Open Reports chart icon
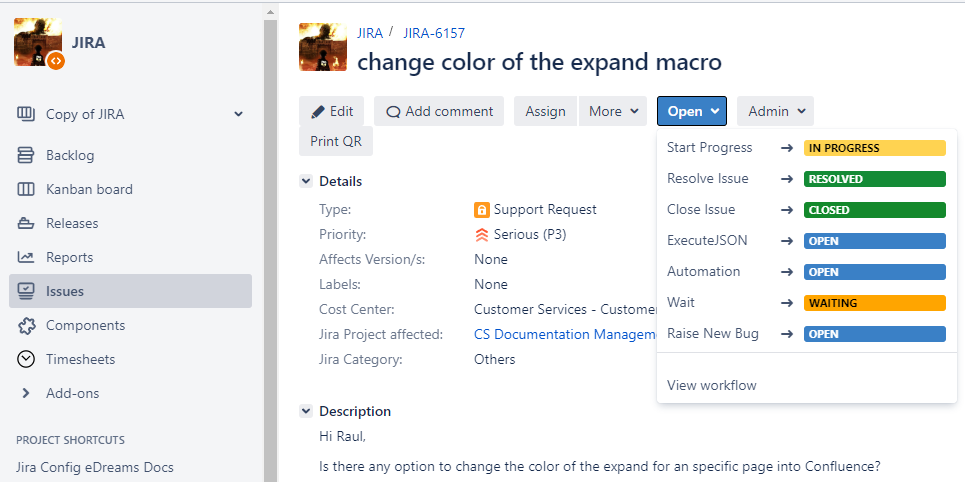Viewport: 965px width, 482px height. (x=27, y=257)
